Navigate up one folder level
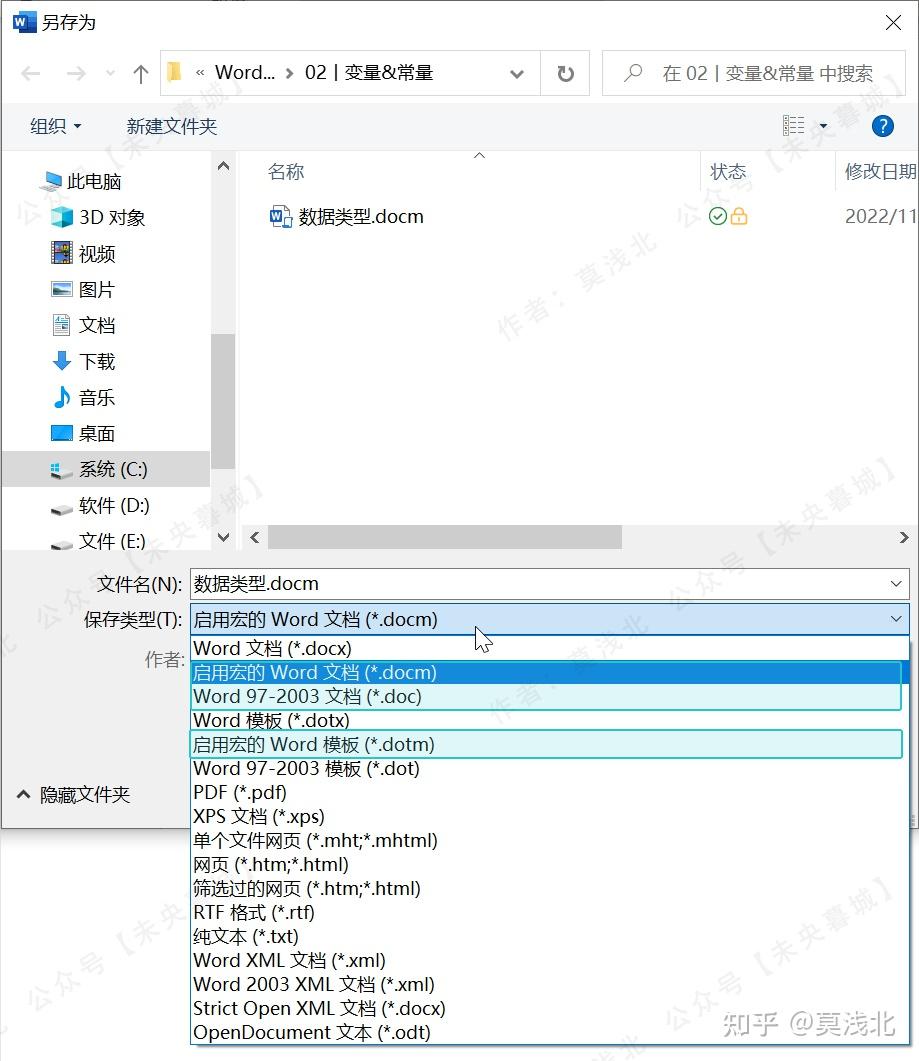Image resolution: width=919 pixels, height=1061 pixels. 140,73
